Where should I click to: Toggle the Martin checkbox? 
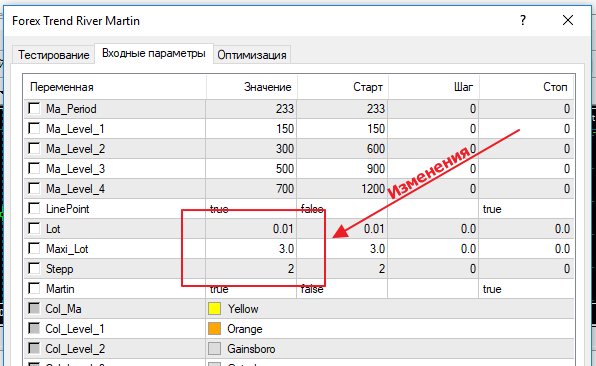tap(34, 288)
